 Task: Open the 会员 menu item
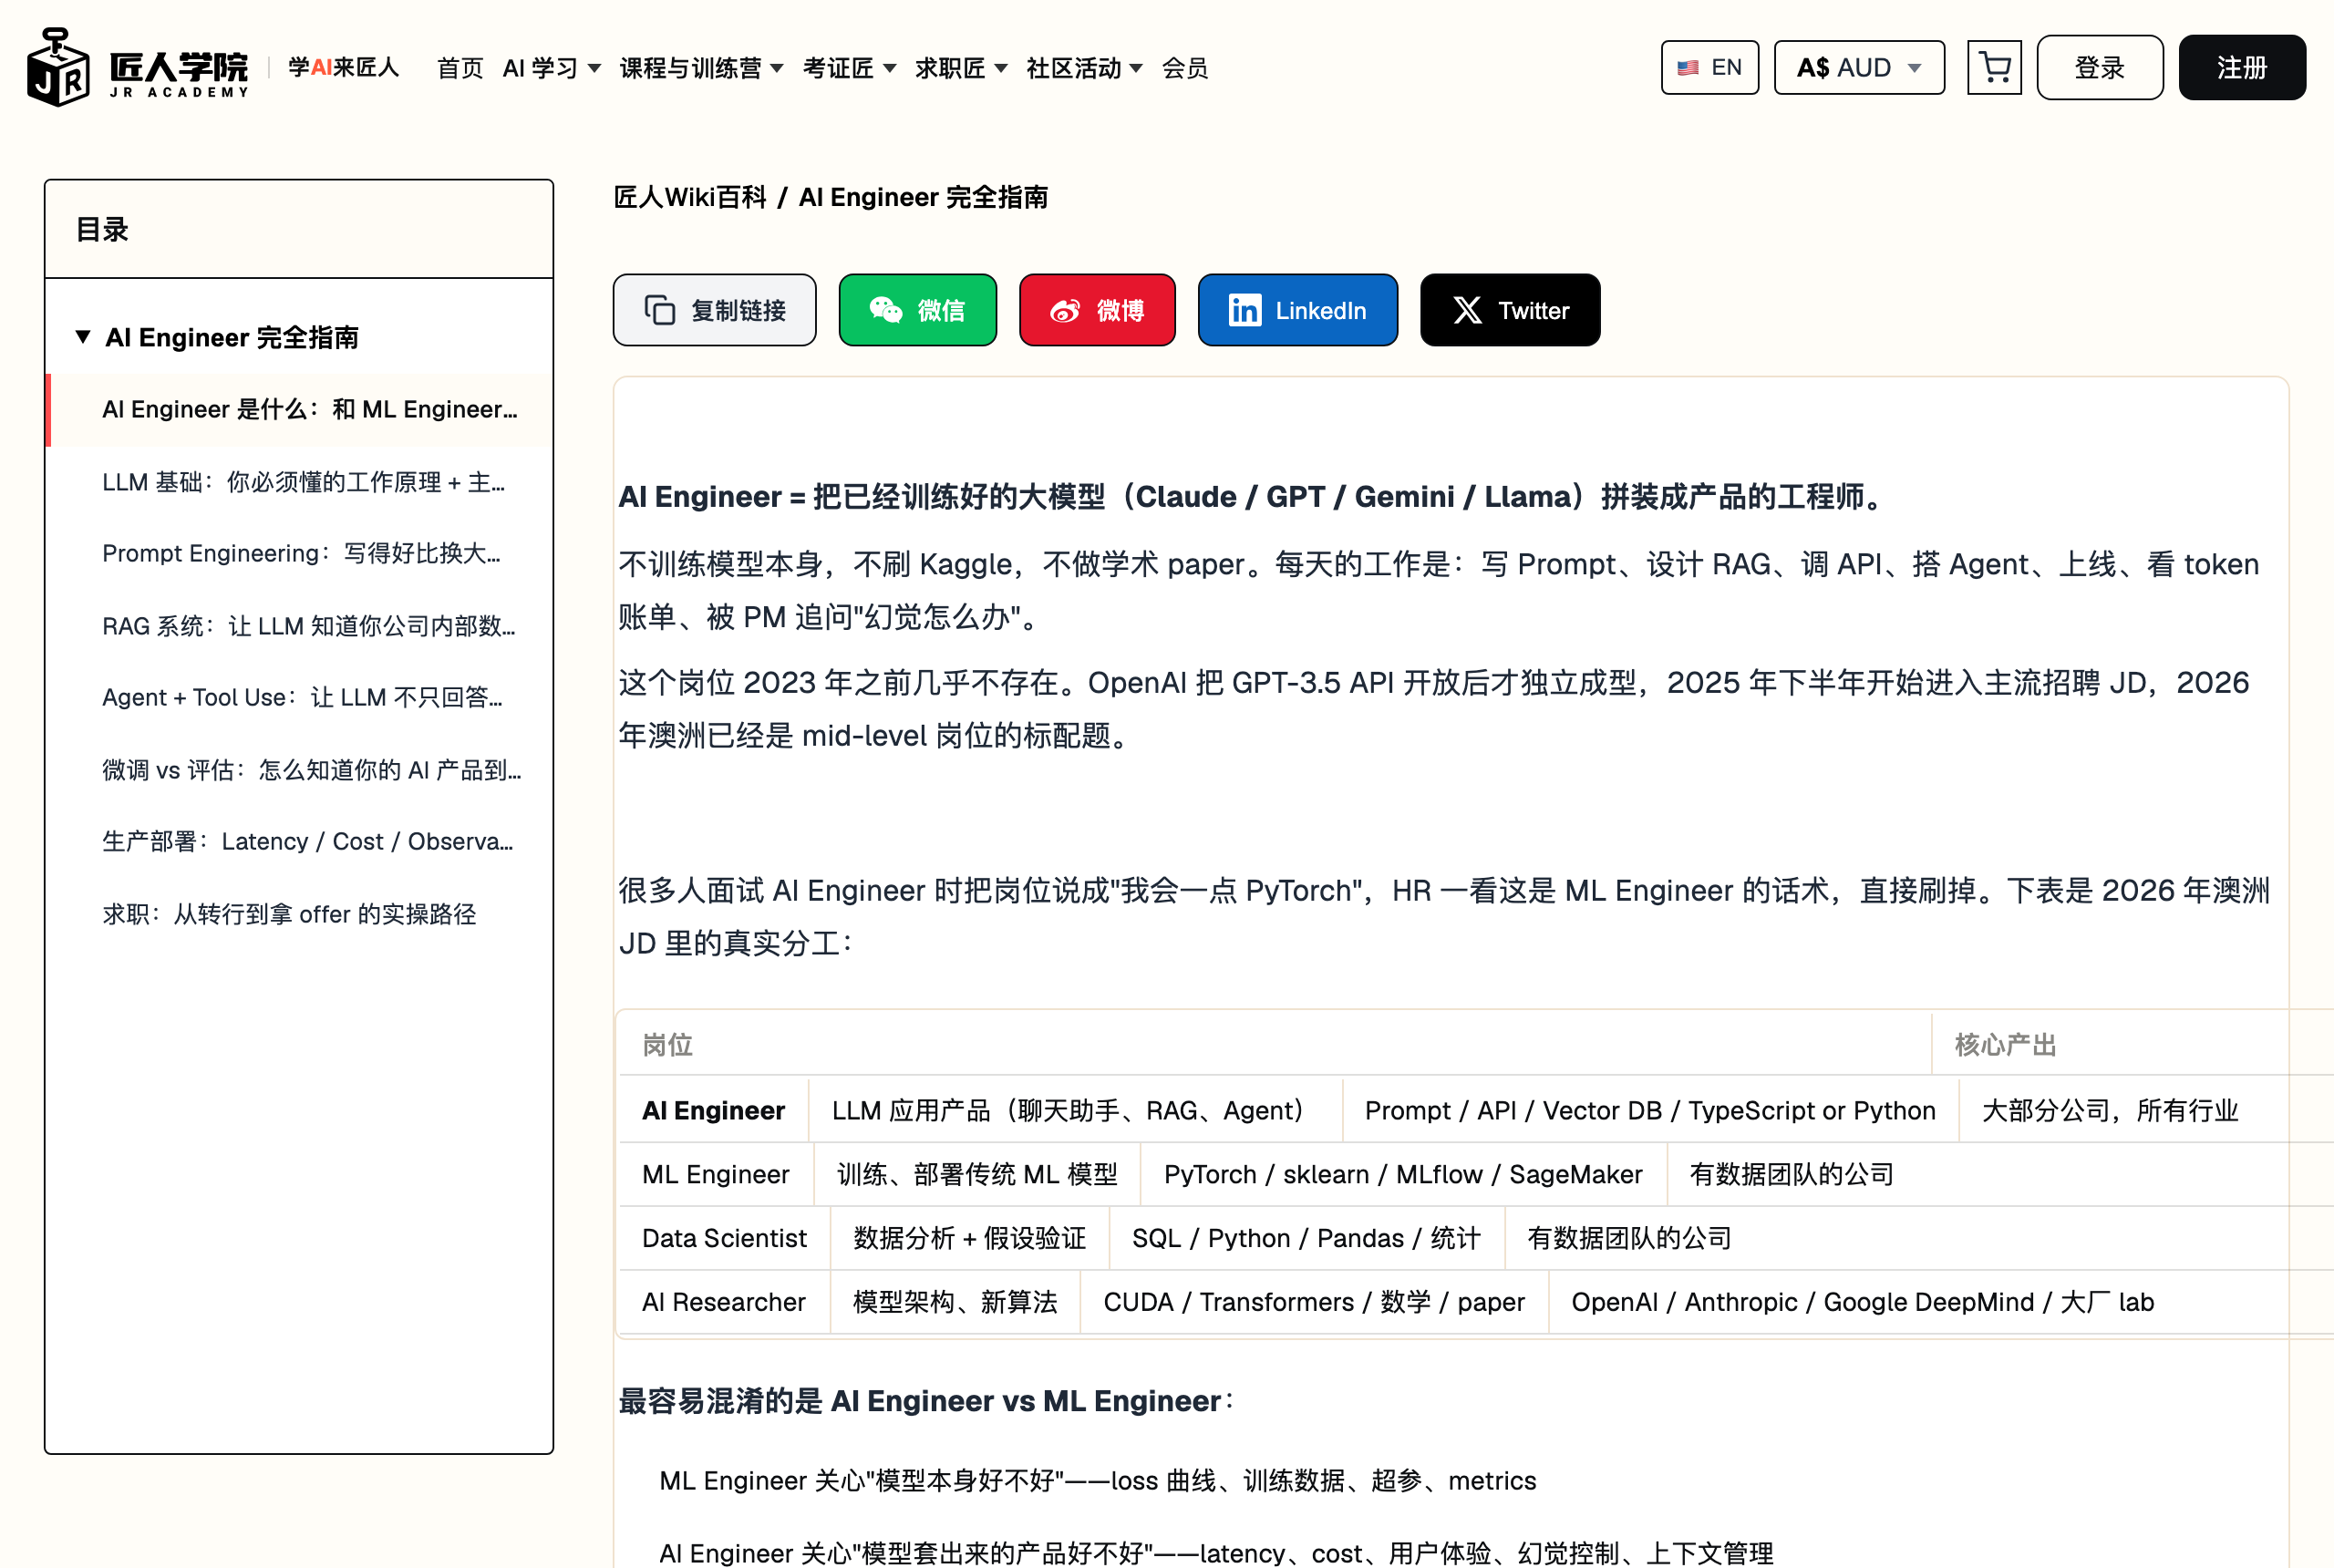[x=1185, y=68]
